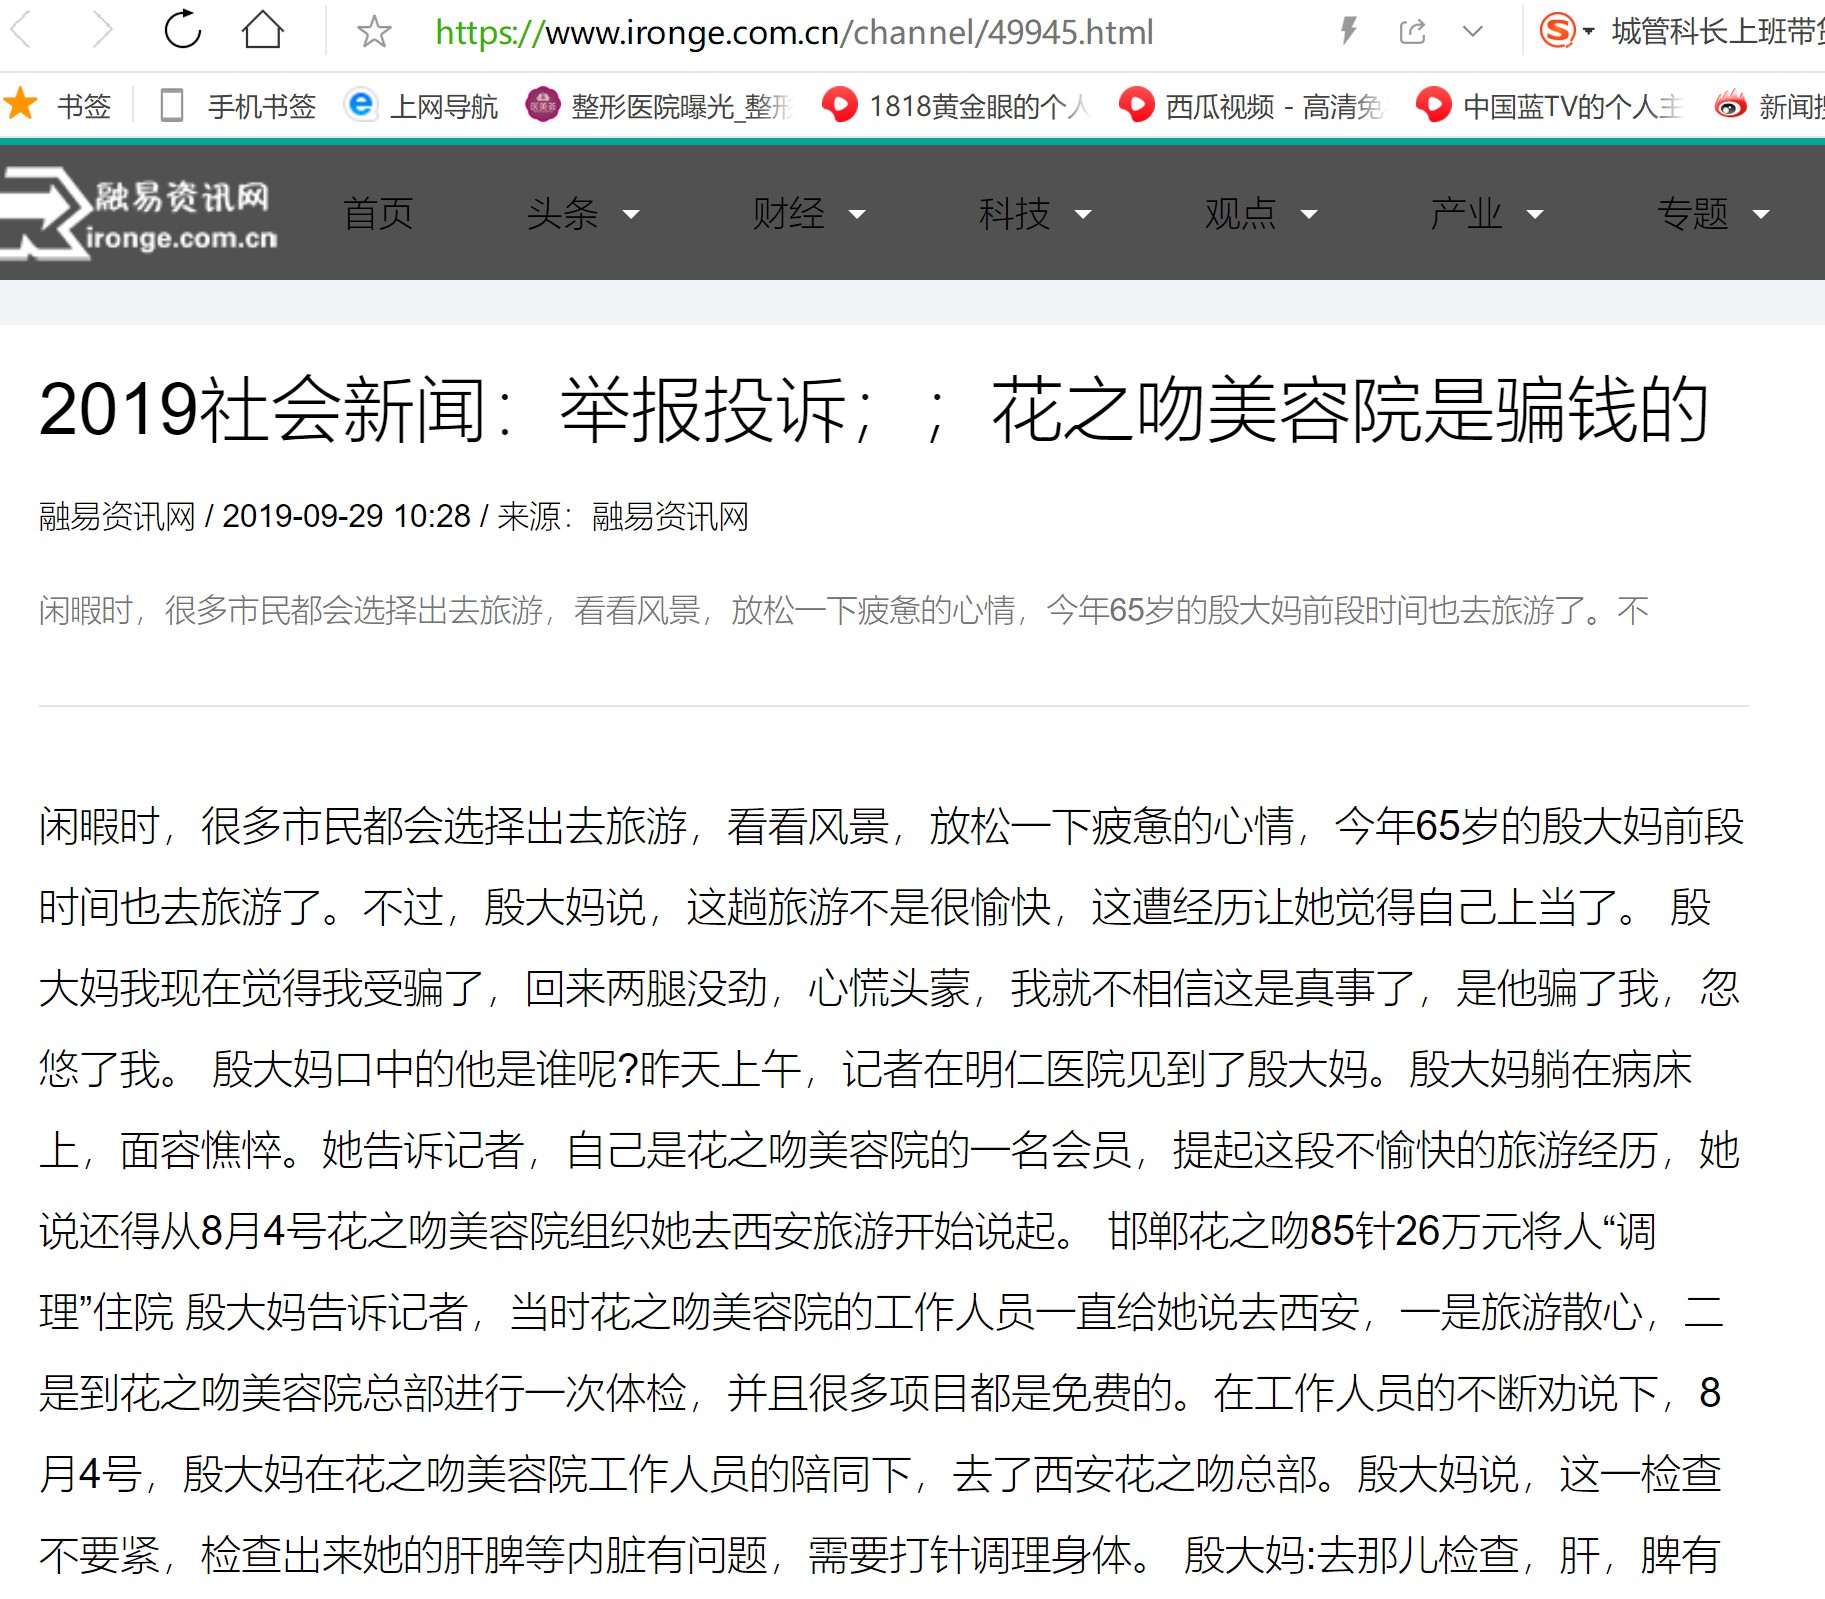Open 手机书签 mobile bookmarks
The image size is (1825, 1599).
click(261, 106)
